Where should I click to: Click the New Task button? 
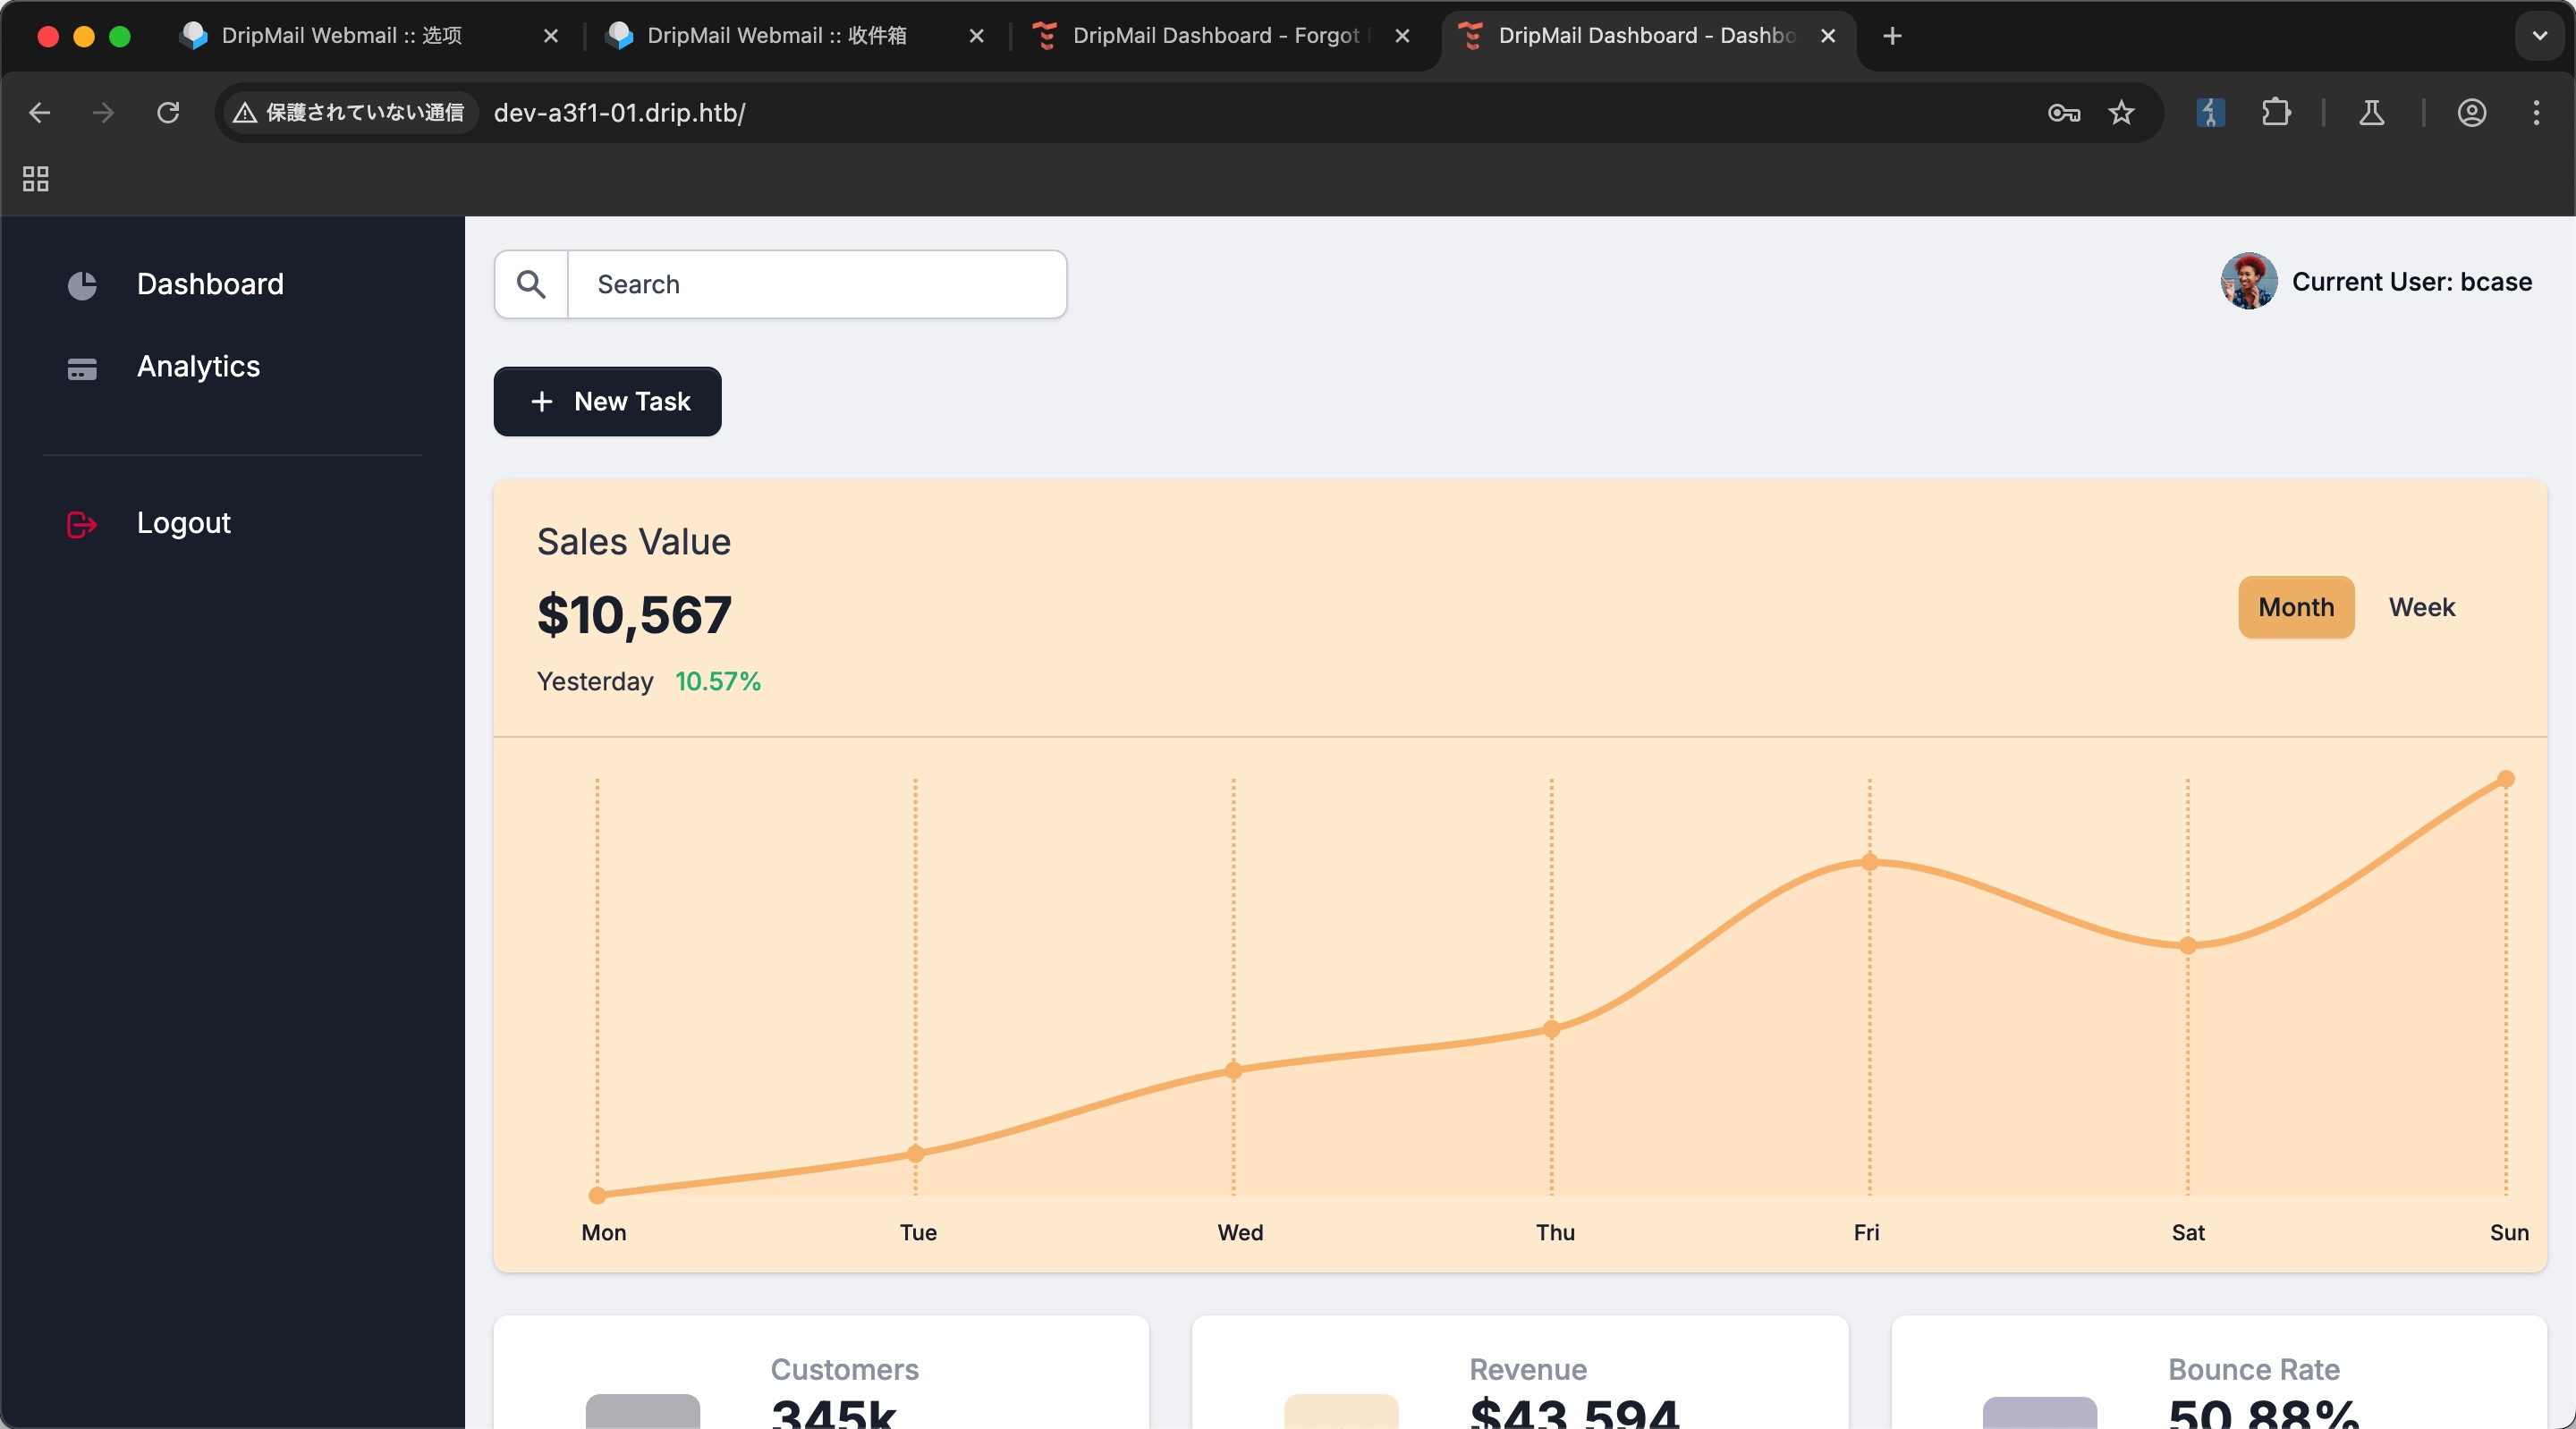(607, 402)
